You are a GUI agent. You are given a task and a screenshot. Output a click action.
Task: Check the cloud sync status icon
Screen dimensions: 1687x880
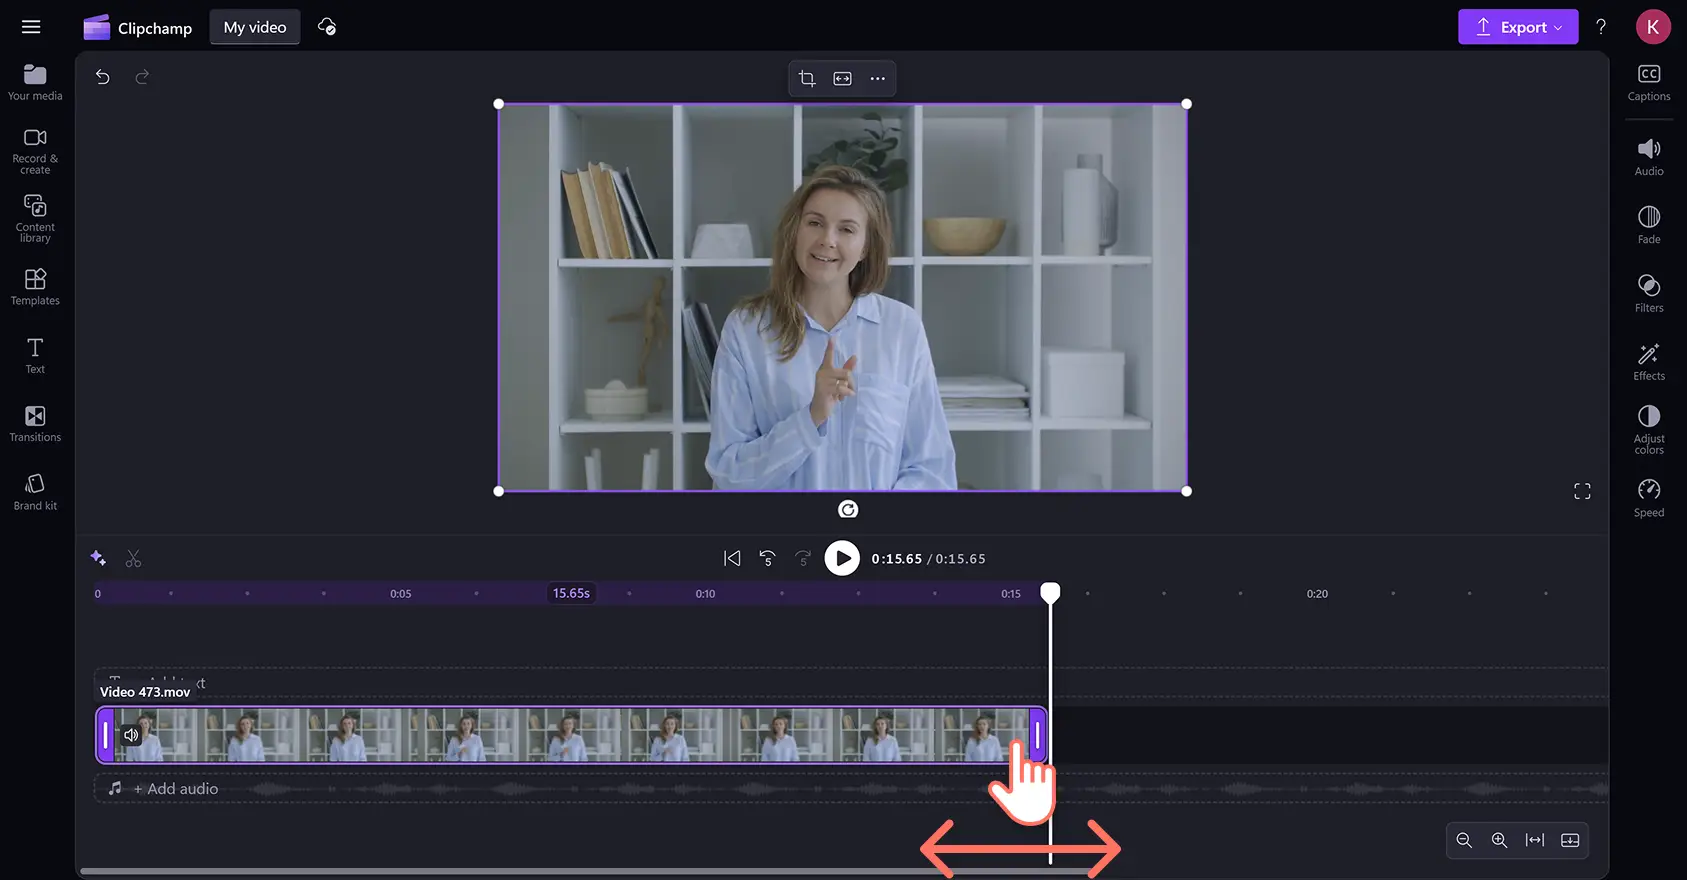point(327,27)
